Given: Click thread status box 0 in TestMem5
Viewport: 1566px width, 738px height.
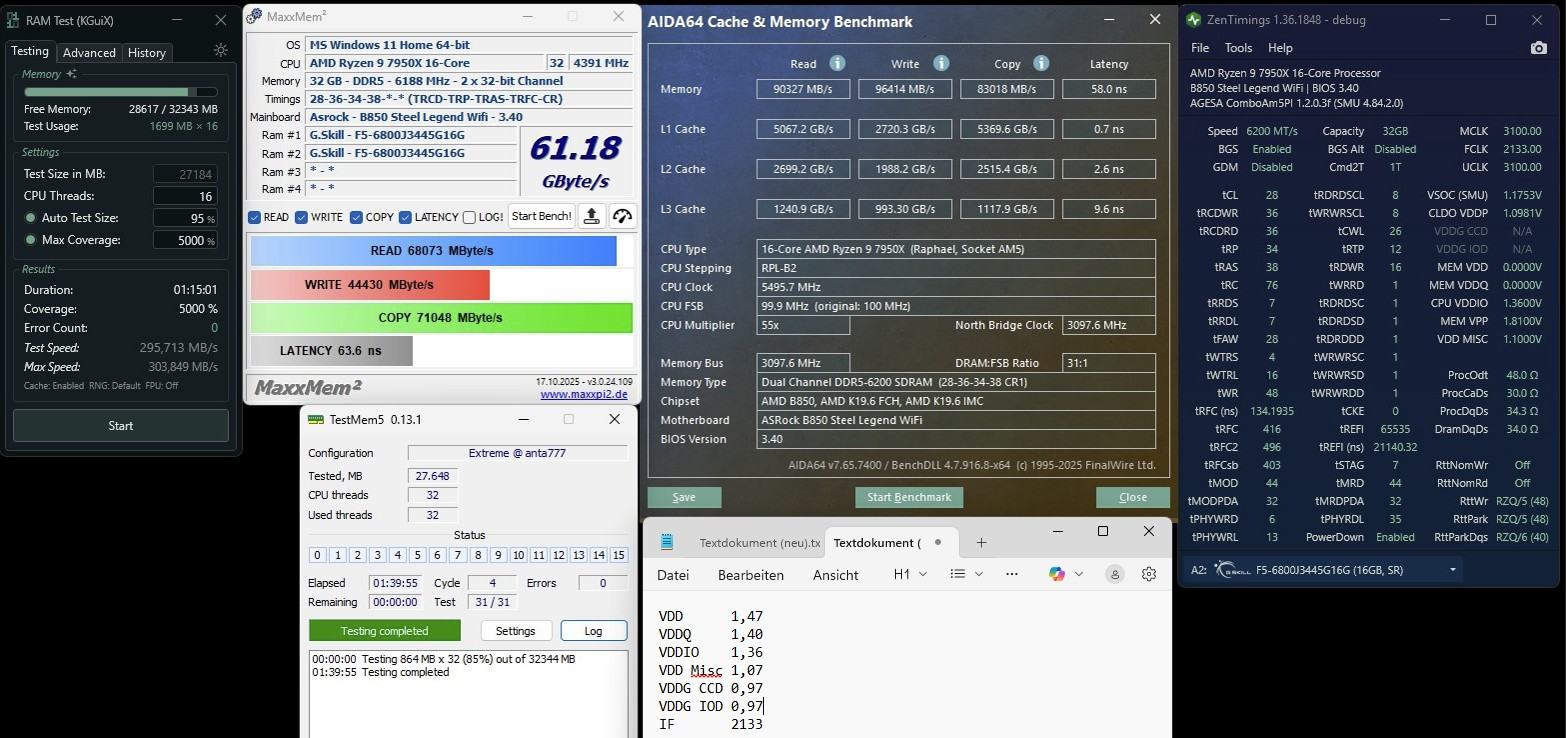Looking at the screenshot, I should [317, 555].
